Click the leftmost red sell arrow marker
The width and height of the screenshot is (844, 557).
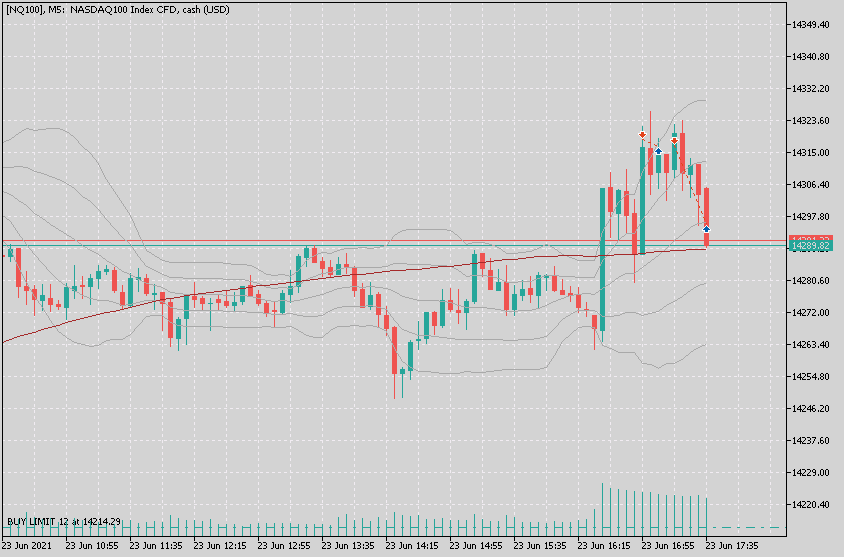click(642, 133)
